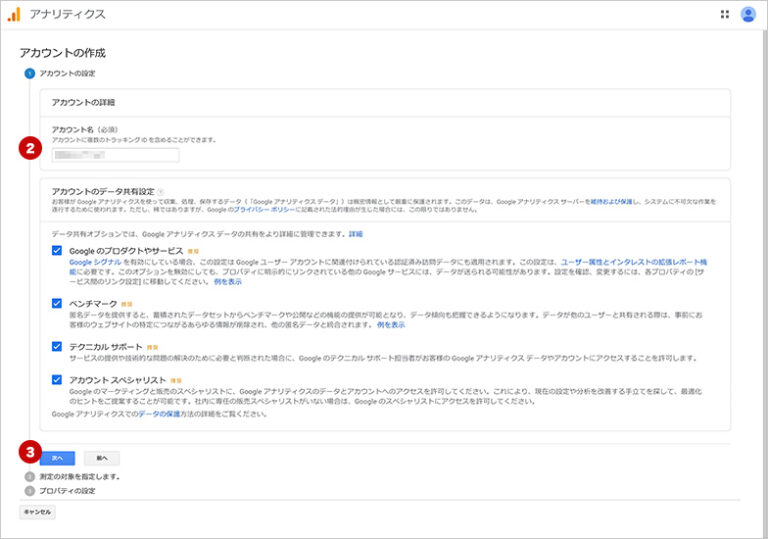The height and width of the screenshot is (539, 768).
Task: Click the gray step circle beside 測定の対象を指定します
Action: click(29, 476)
